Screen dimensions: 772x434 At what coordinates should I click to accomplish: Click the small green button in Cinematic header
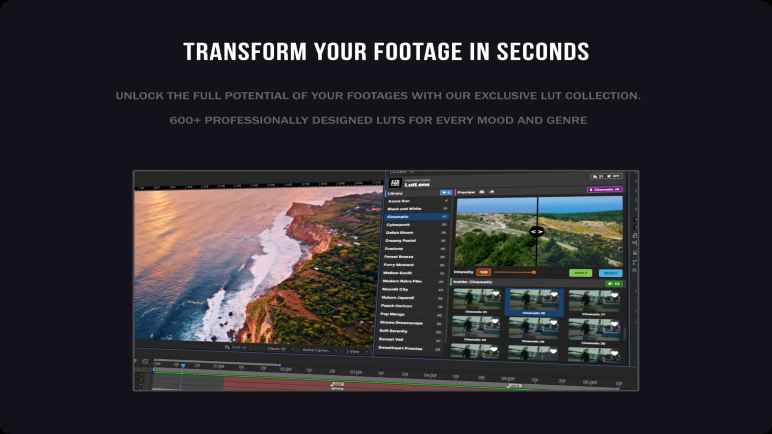613,283
